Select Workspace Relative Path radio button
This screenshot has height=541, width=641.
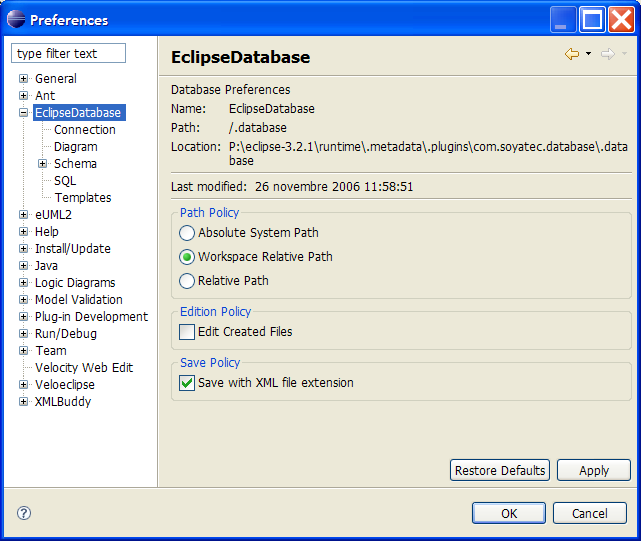[x=187, y=257]
